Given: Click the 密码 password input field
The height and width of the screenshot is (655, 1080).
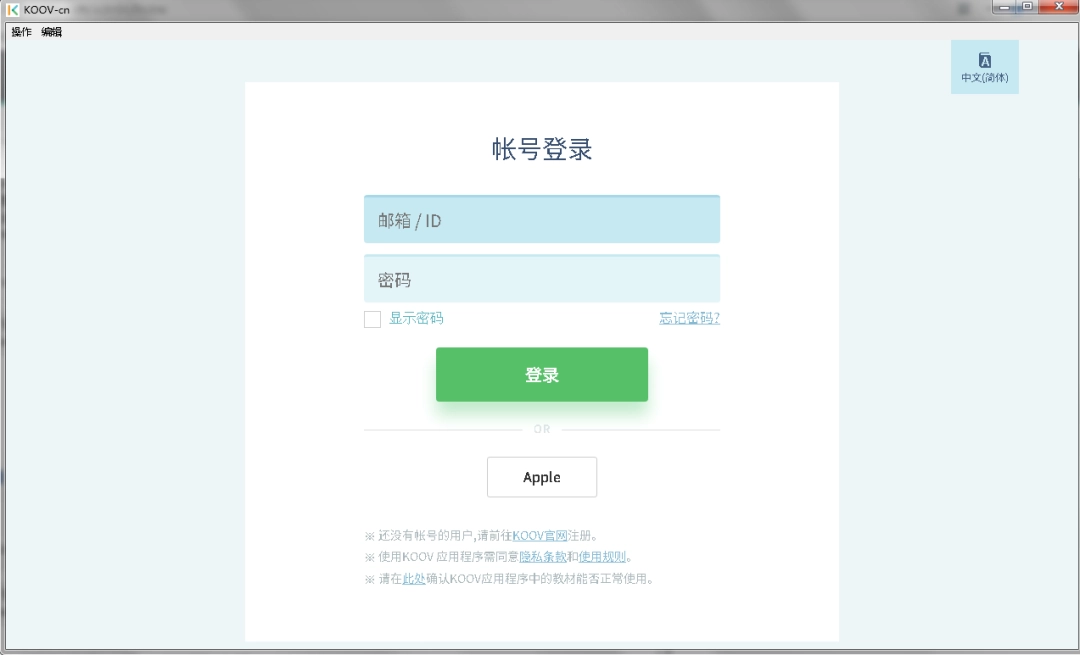Looking at the screenshot, I should click(x=542, y=278).
